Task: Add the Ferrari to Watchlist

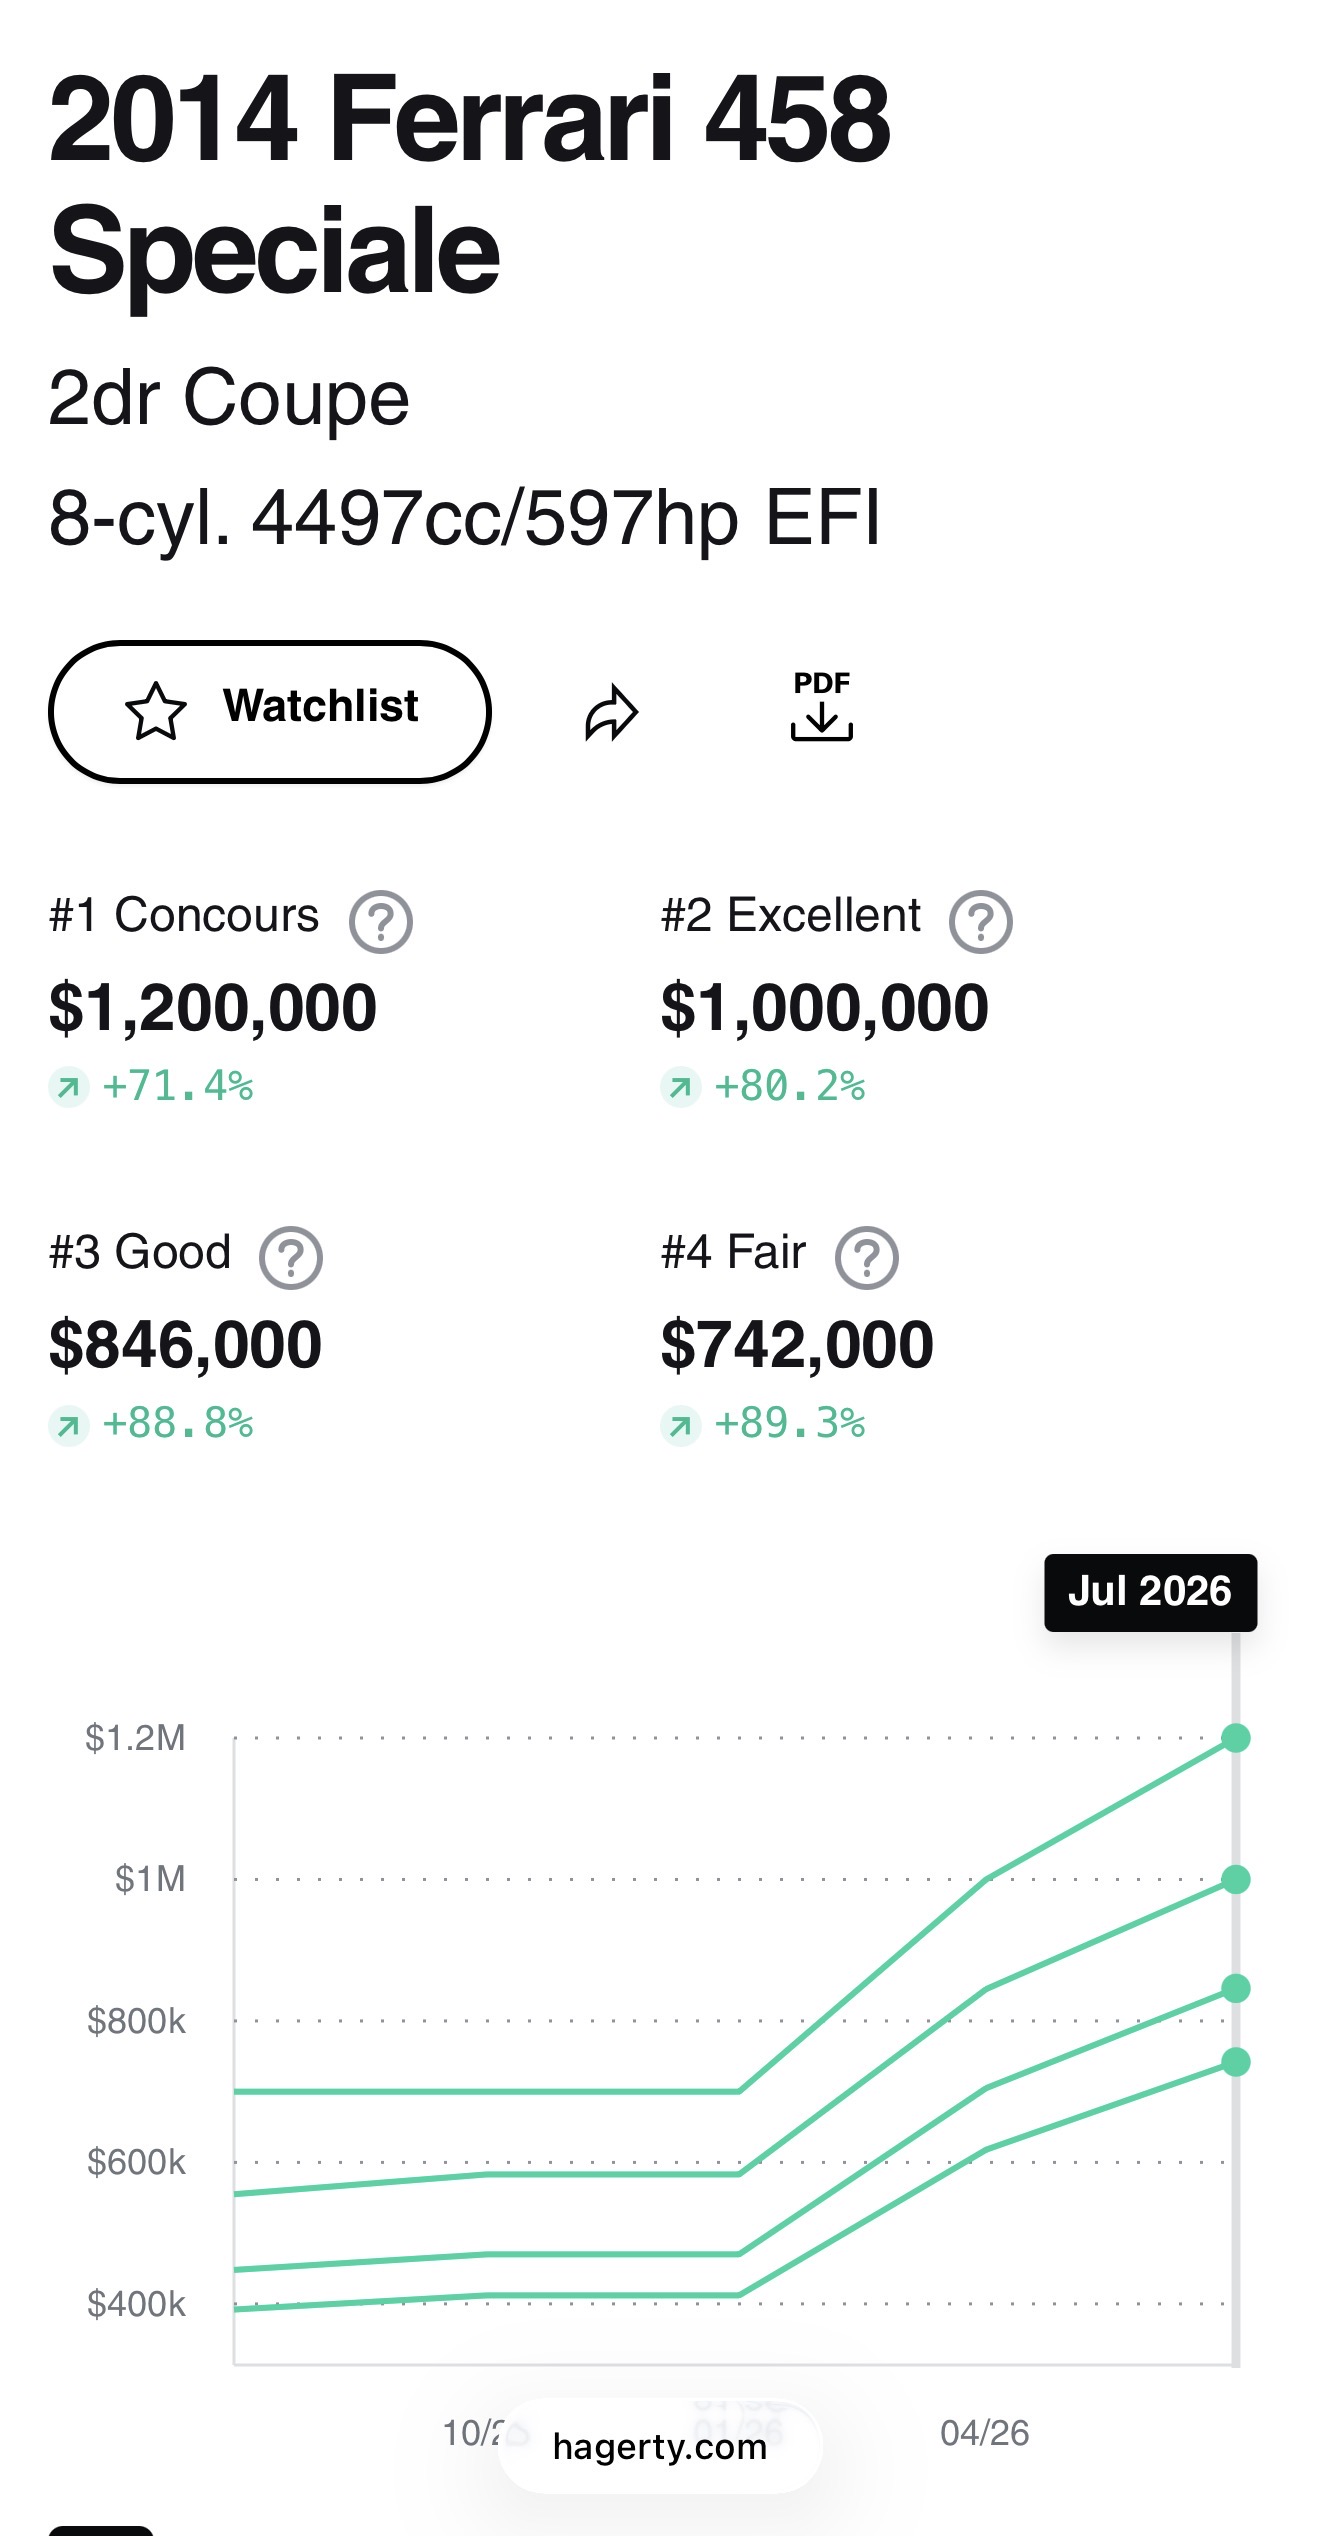Action: coord(269,711)
